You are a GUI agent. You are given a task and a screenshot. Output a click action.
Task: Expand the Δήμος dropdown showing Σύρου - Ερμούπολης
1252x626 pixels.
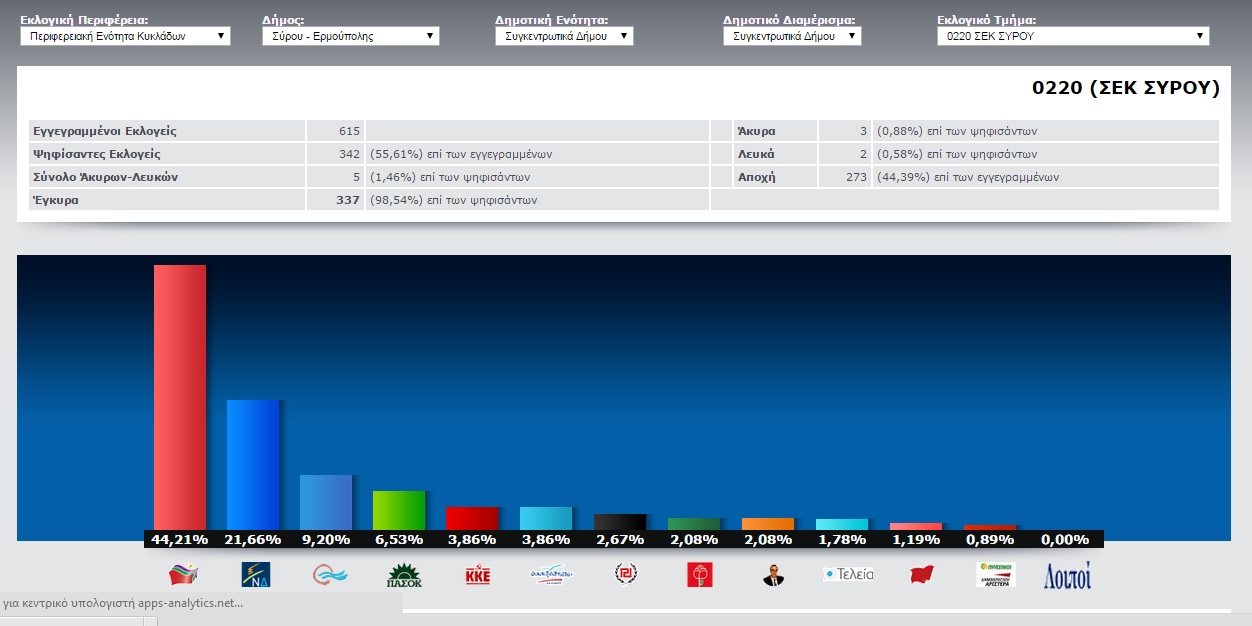(x=350, y=36)
